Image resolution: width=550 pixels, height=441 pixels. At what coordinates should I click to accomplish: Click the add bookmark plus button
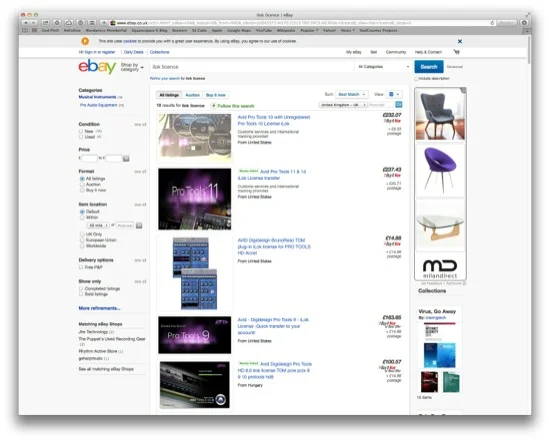[x=104, y=23]
